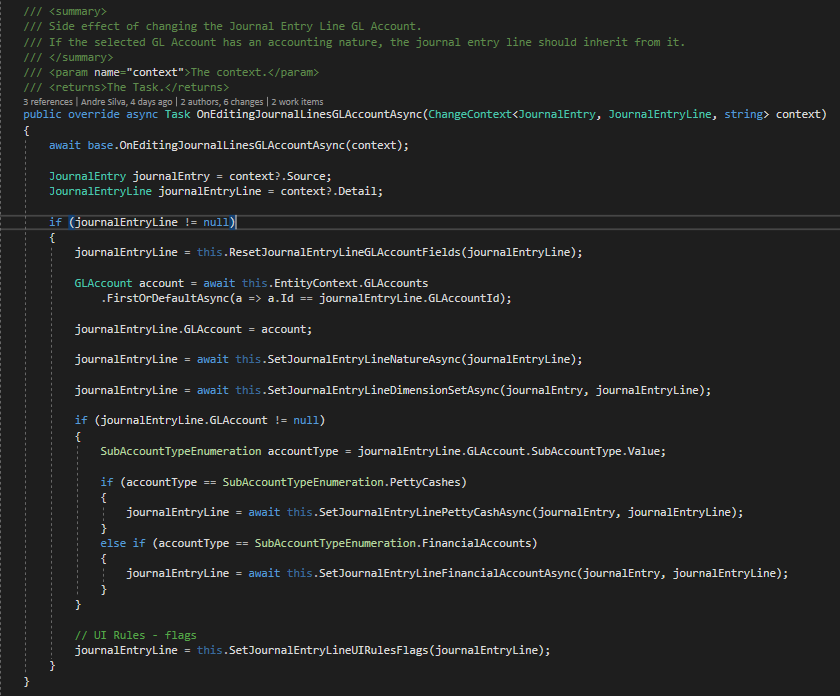Click SetJournalEntryLineDimensionSetAsync method call
840x696 pixels.
383,390
